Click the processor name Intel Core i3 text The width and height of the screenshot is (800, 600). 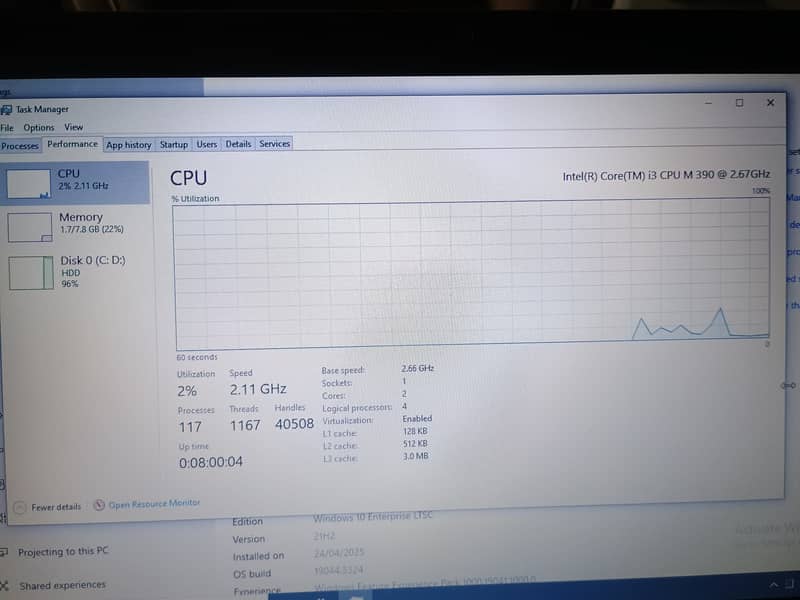click(x=666, y=175)
